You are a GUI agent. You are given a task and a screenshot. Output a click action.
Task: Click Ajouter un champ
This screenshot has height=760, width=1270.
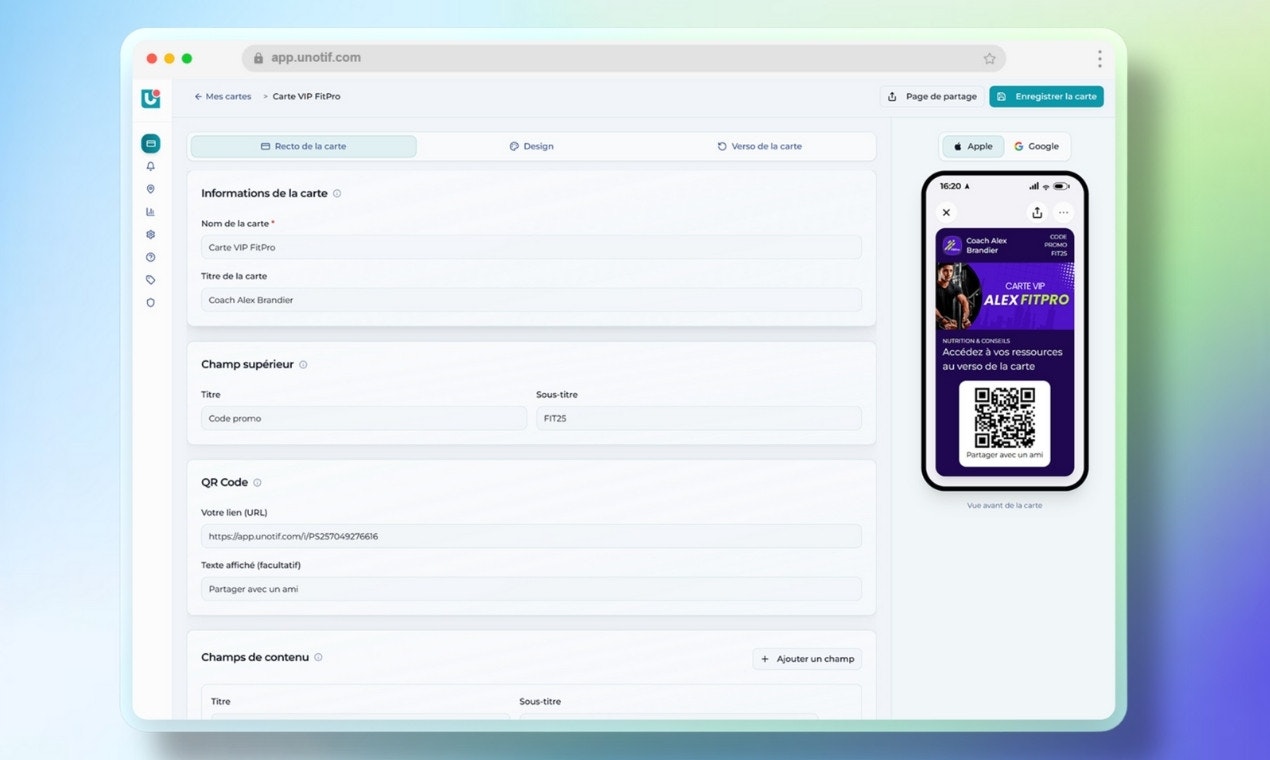pos(806,659)
